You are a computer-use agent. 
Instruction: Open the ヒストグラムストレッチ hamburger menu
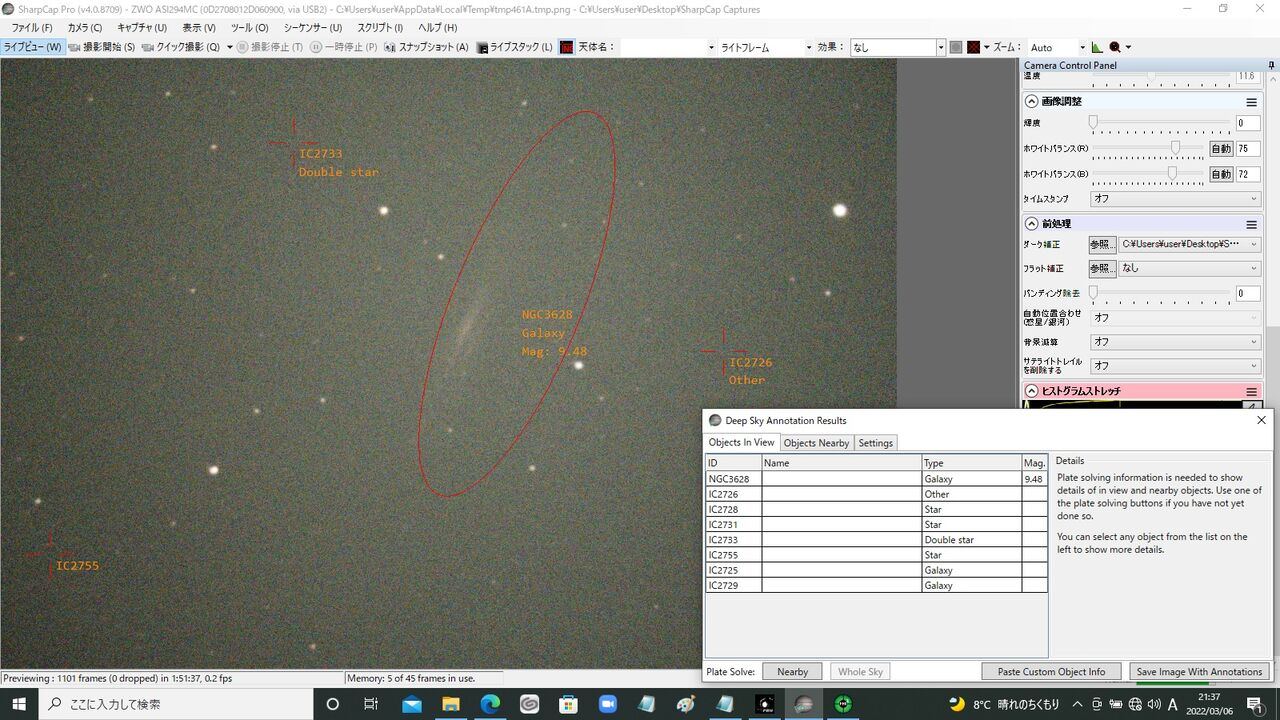1251,392
